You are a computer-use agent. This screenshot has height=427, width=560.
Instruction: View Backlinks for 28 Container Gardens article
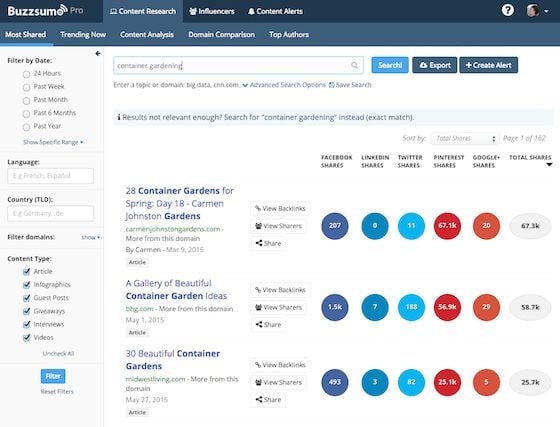(280, 209)
